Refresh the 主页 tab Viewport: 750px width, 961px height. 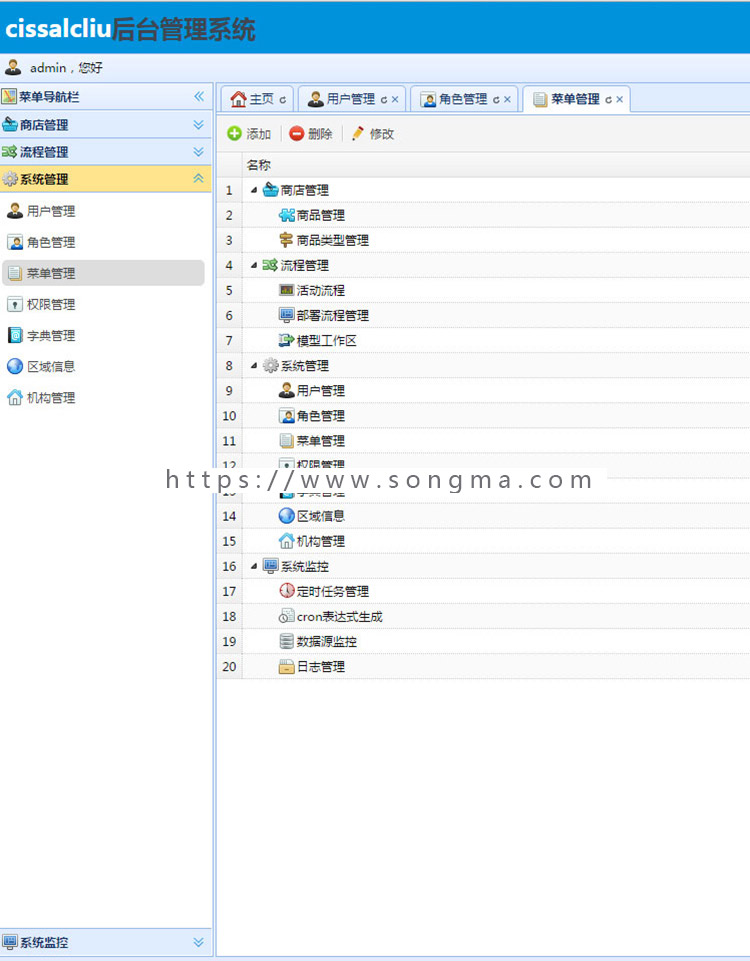(x=282, y=100)
